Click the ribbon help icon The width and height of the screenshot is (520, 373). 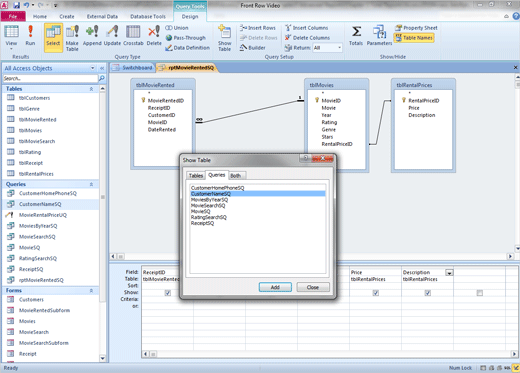[516, 16]
